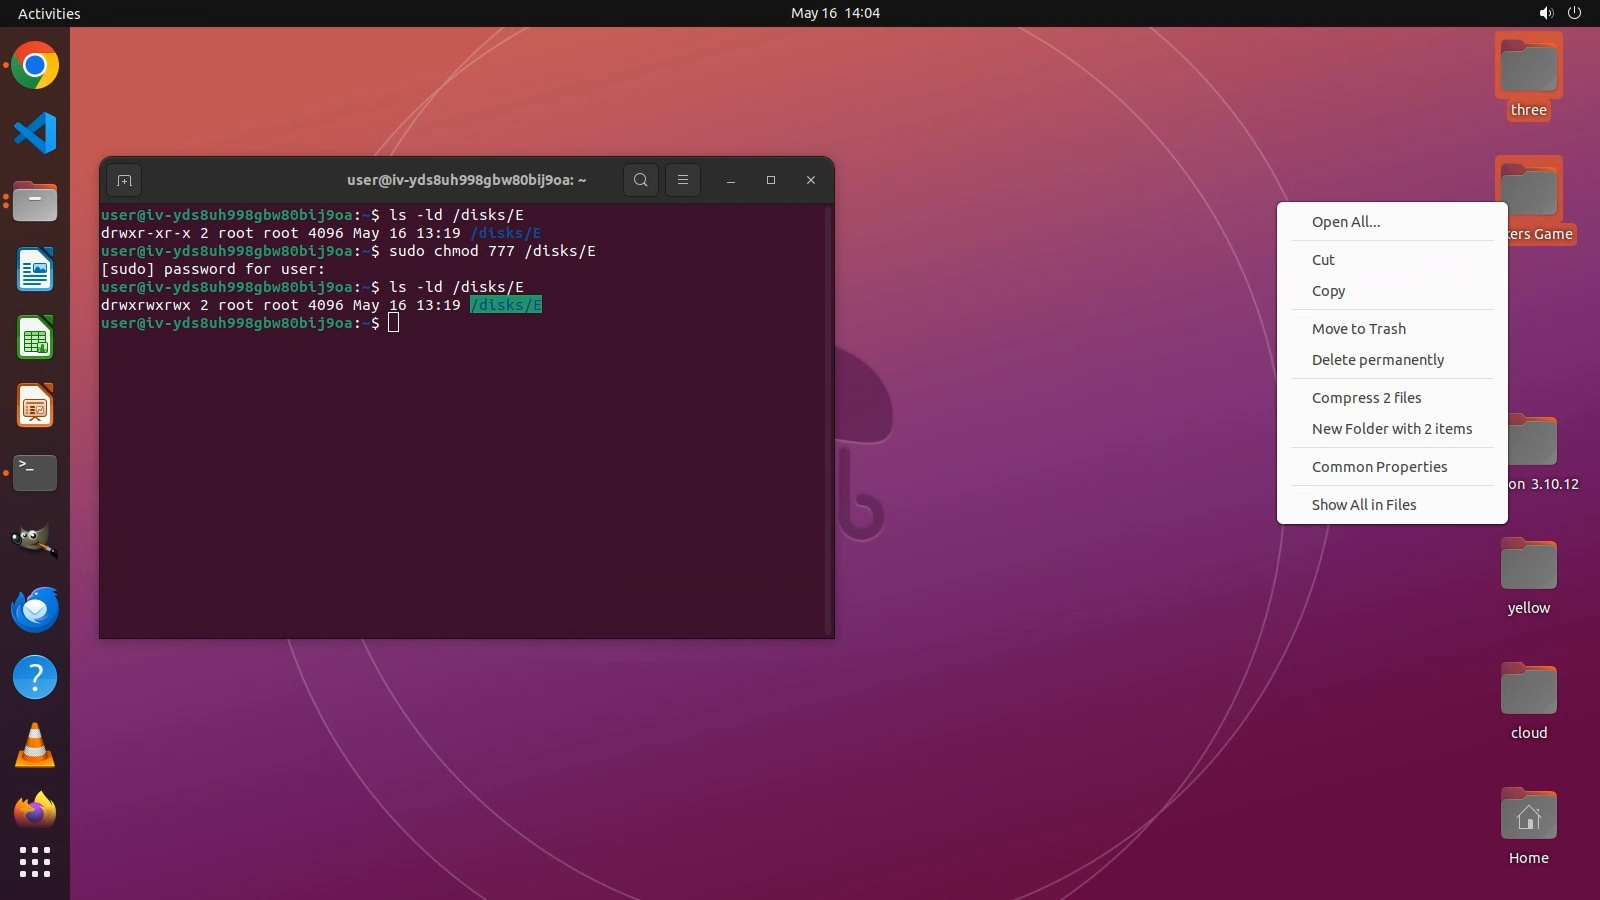Viewport: 1600px width, 900px height.
Task: Open system menu via power icon
Action: pos(1574,13)
